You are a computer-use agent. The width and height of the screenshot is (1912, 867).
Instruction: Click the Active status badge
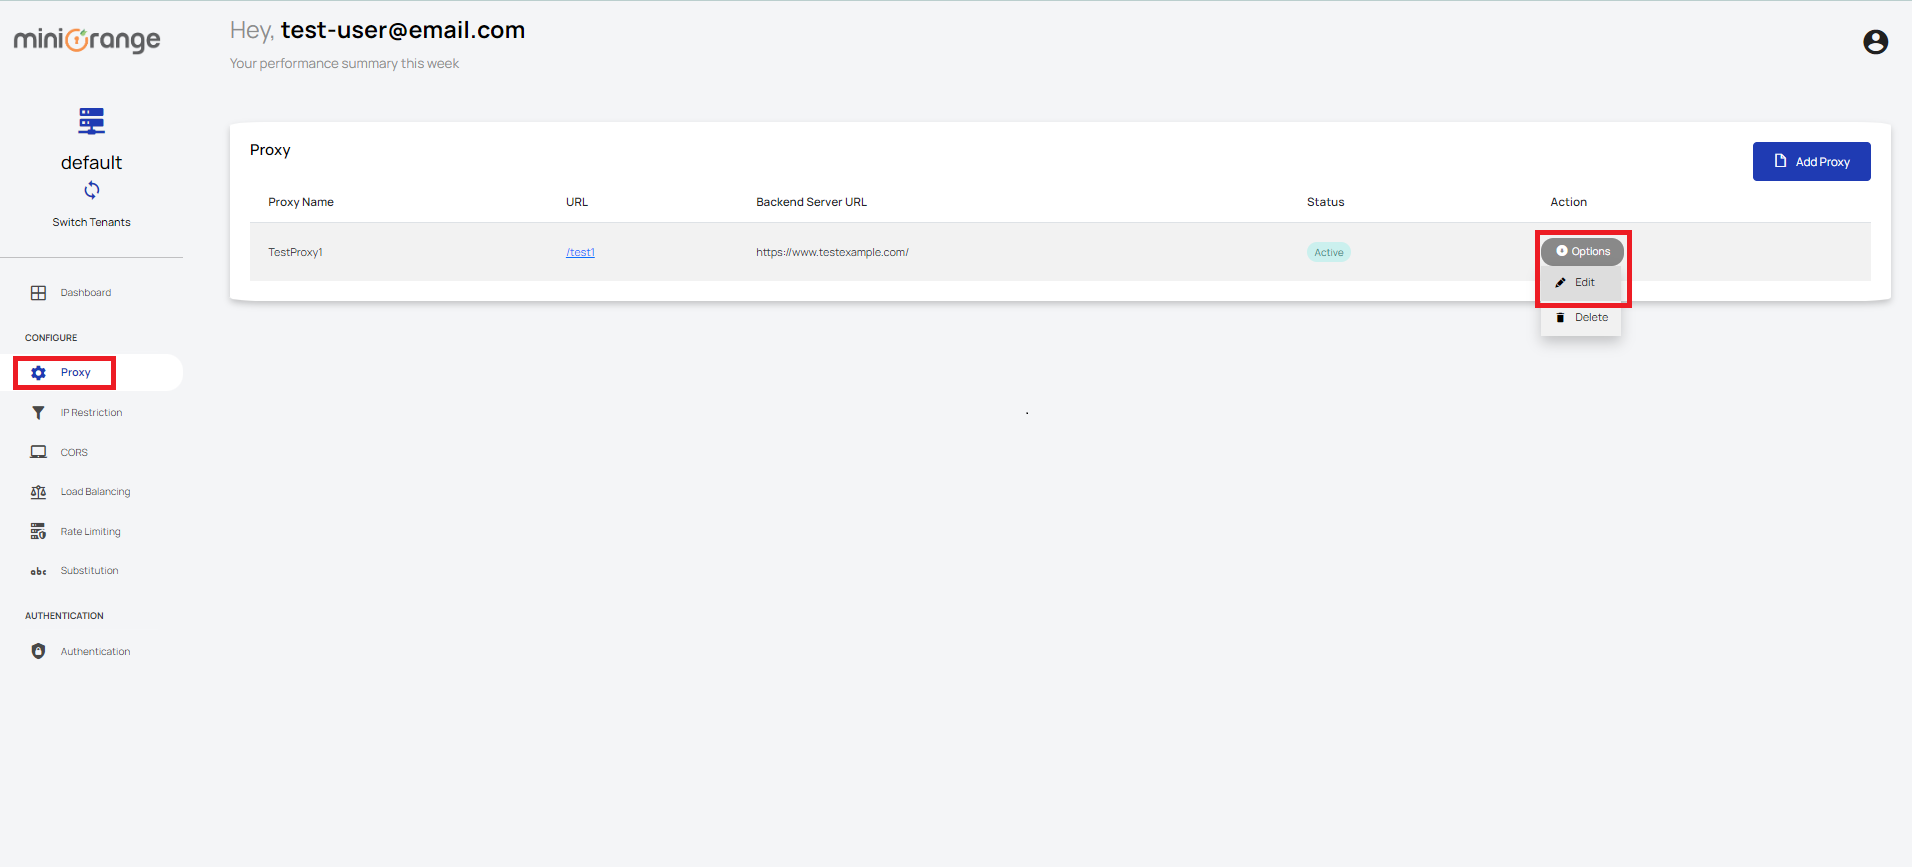[x=1328, y=252]
